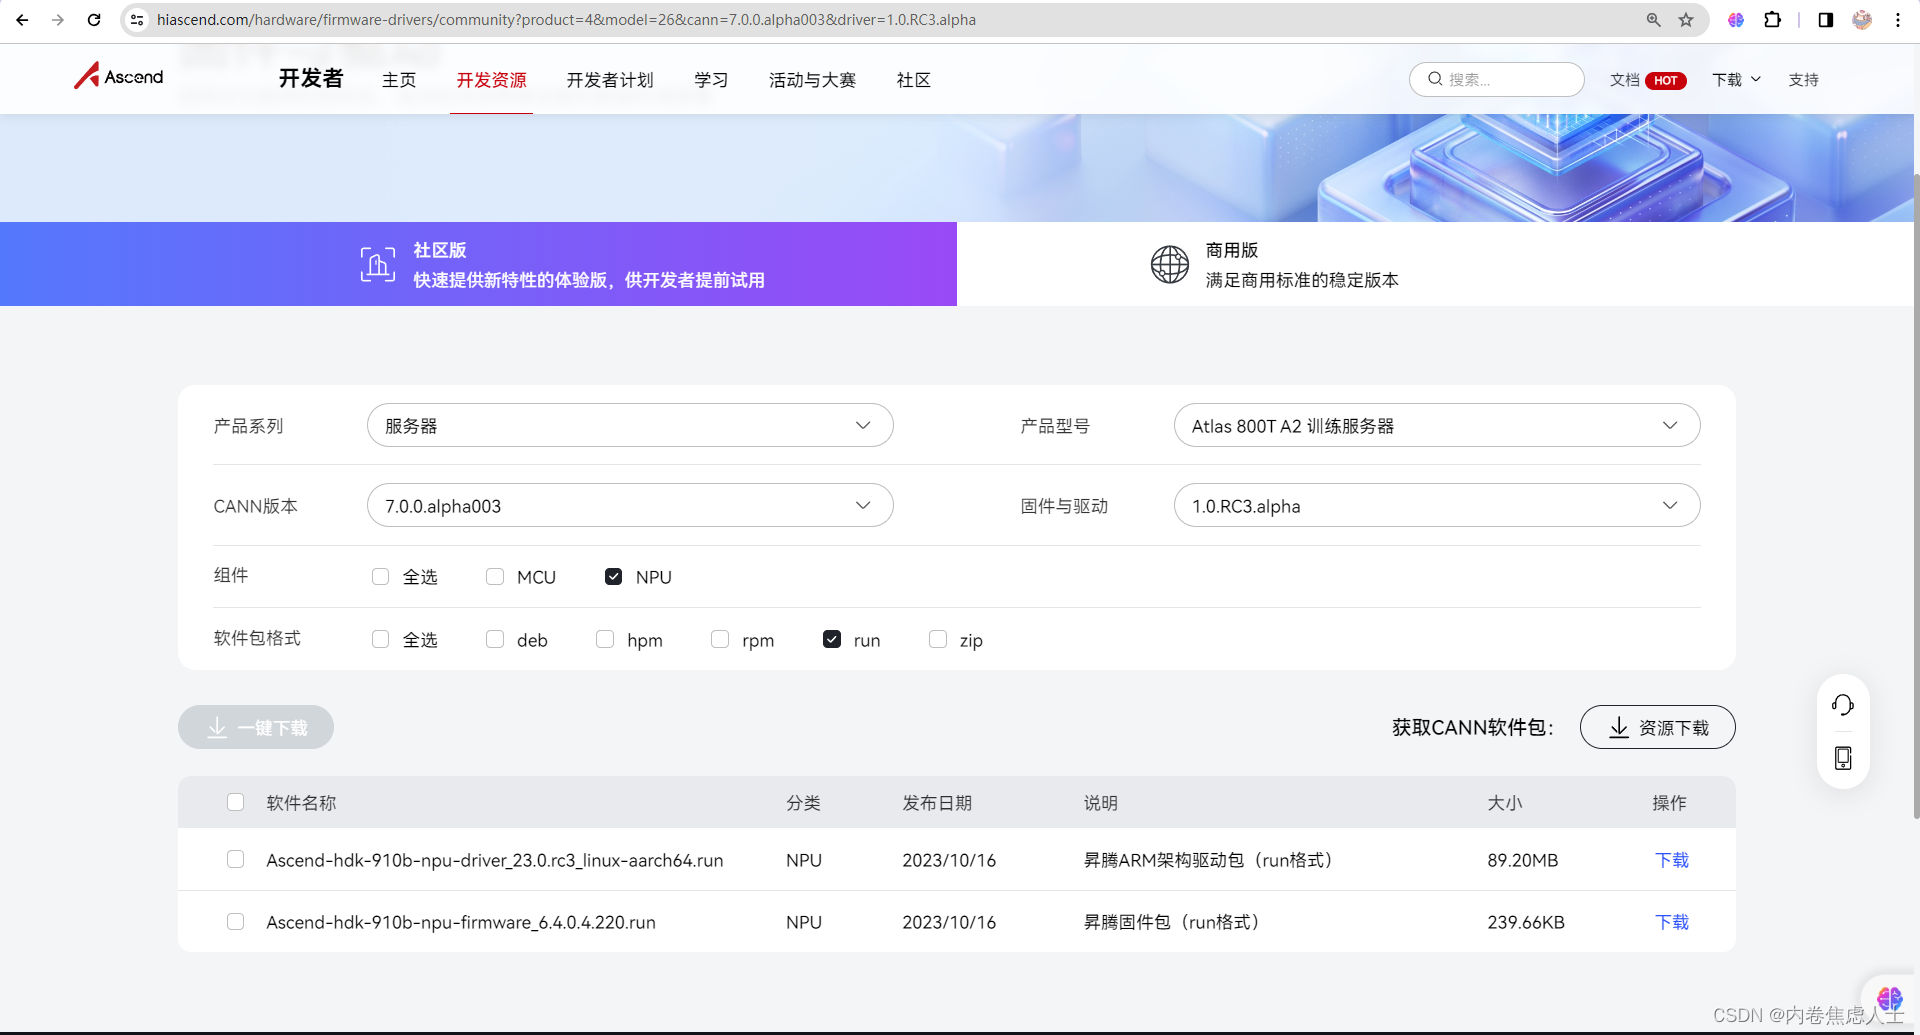Select the npu-driver_23.0.rc3 row checkbox
The height and width of the screenshot is (1035, 1920).
(236, 859)
